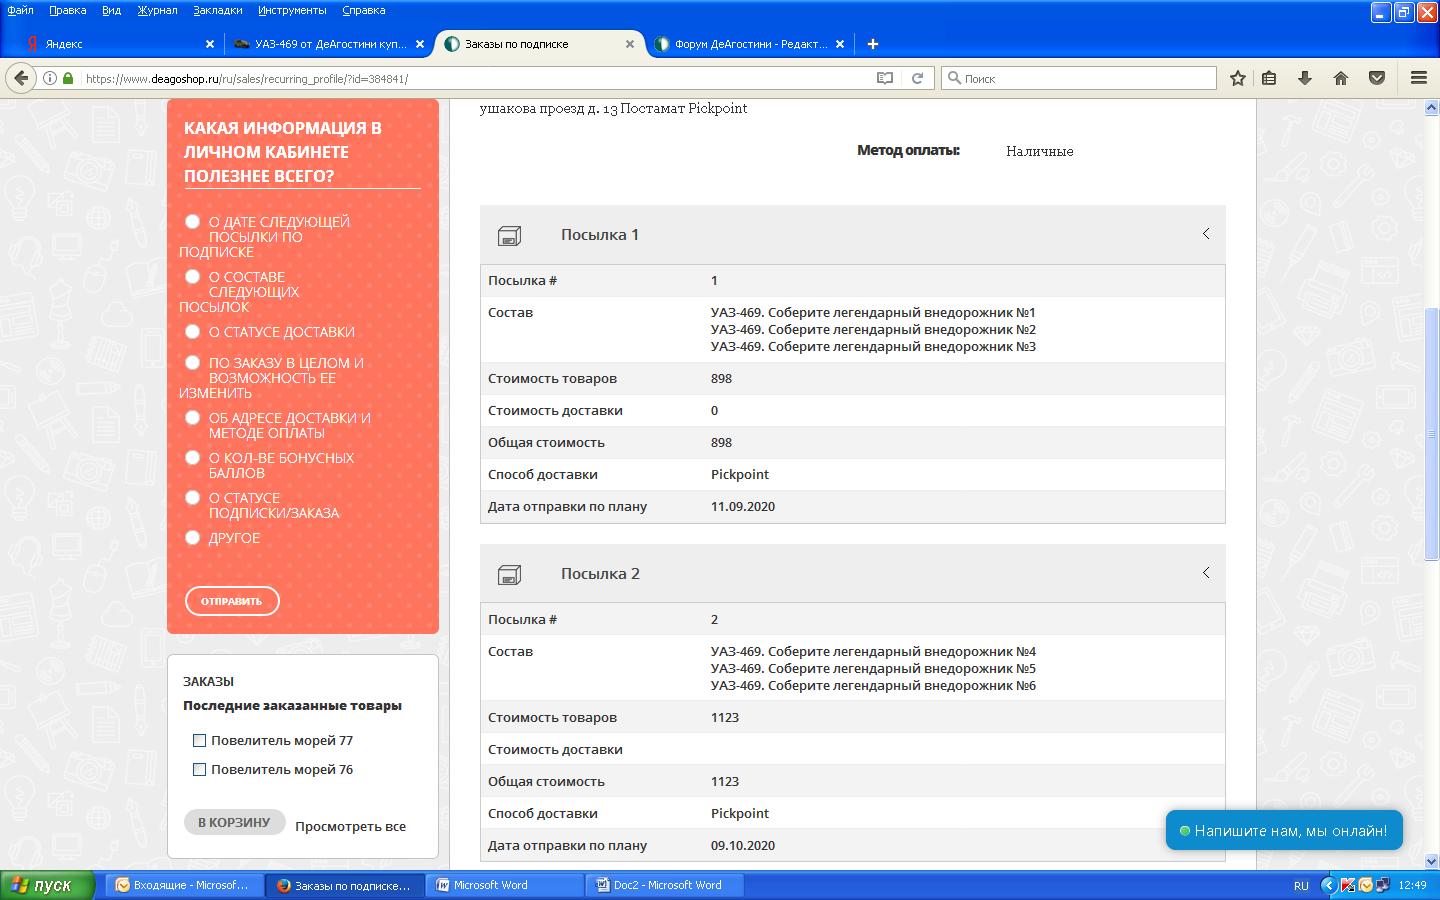Open the downloads arrow icon

1305,78
